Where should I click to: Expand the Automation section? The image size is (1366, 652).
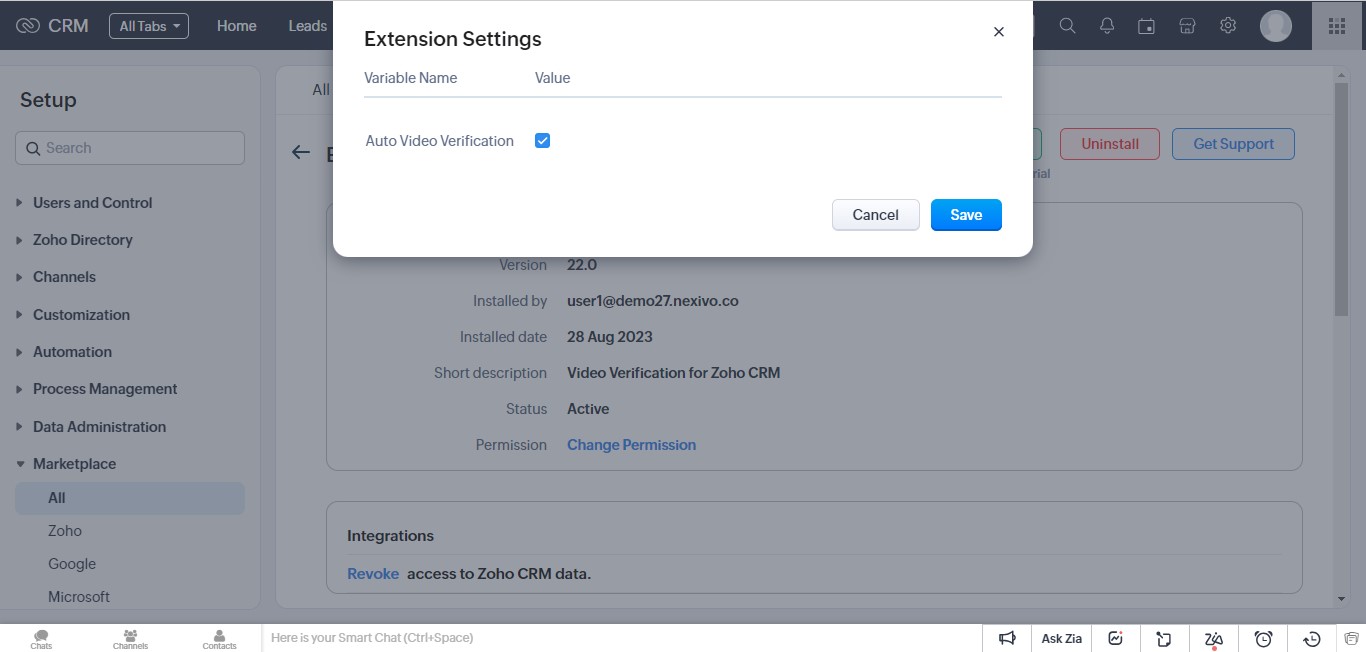pos(72,352)
